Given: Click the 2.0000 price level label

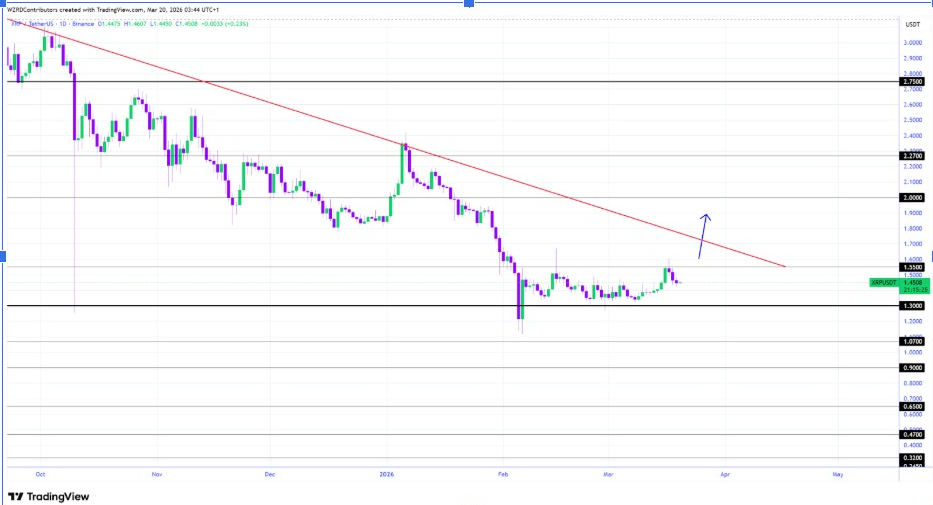Looking at the screenshot, I should pos(911,198).
